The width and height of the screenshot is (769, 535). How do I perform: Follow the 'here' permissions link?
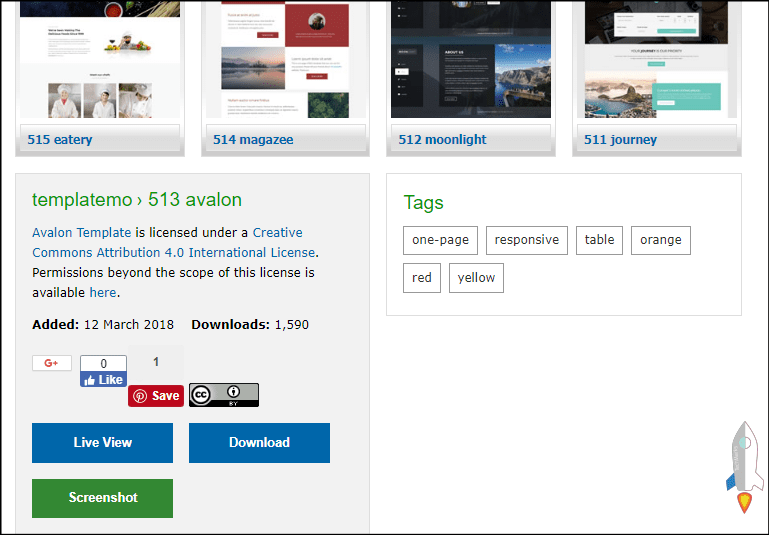click(102, 292)
